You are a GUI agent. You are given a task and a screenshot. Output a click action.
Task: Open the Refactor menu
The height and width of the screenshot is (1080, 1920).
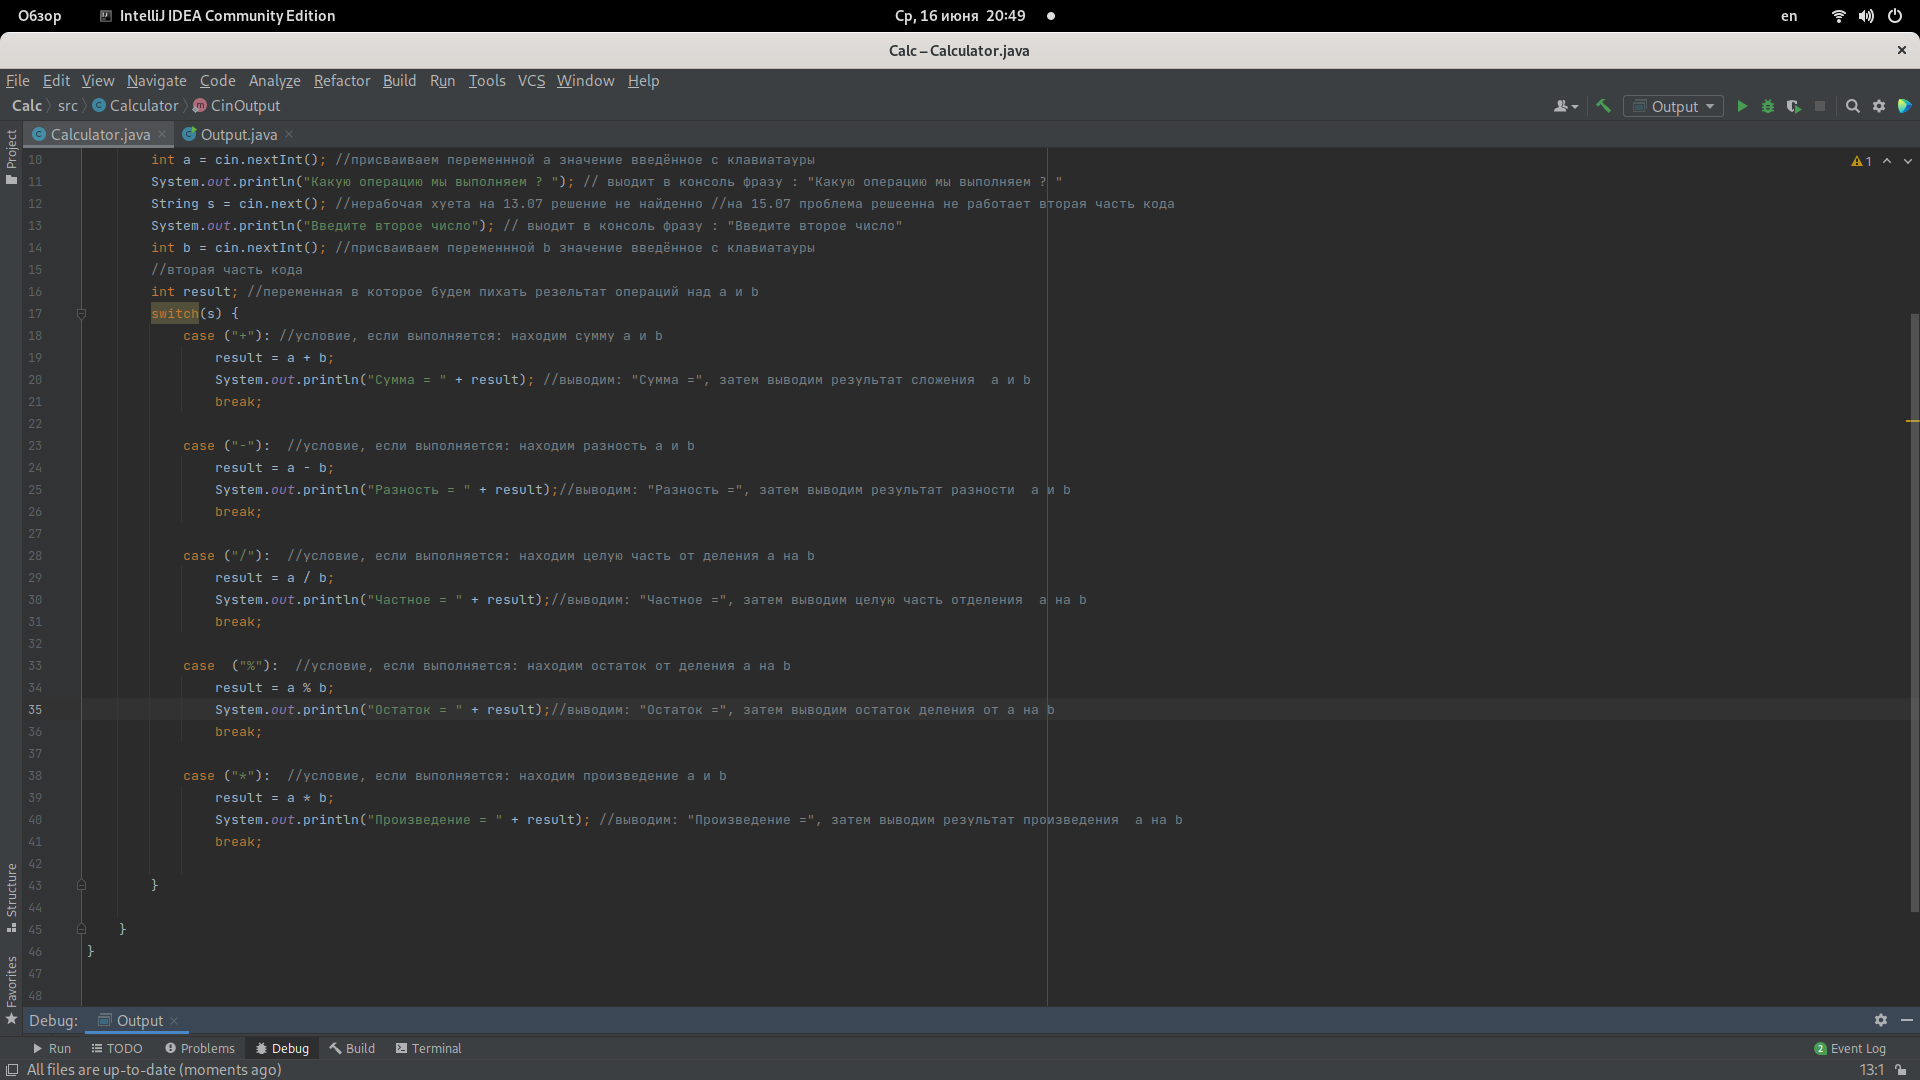[x=341, y=81]
